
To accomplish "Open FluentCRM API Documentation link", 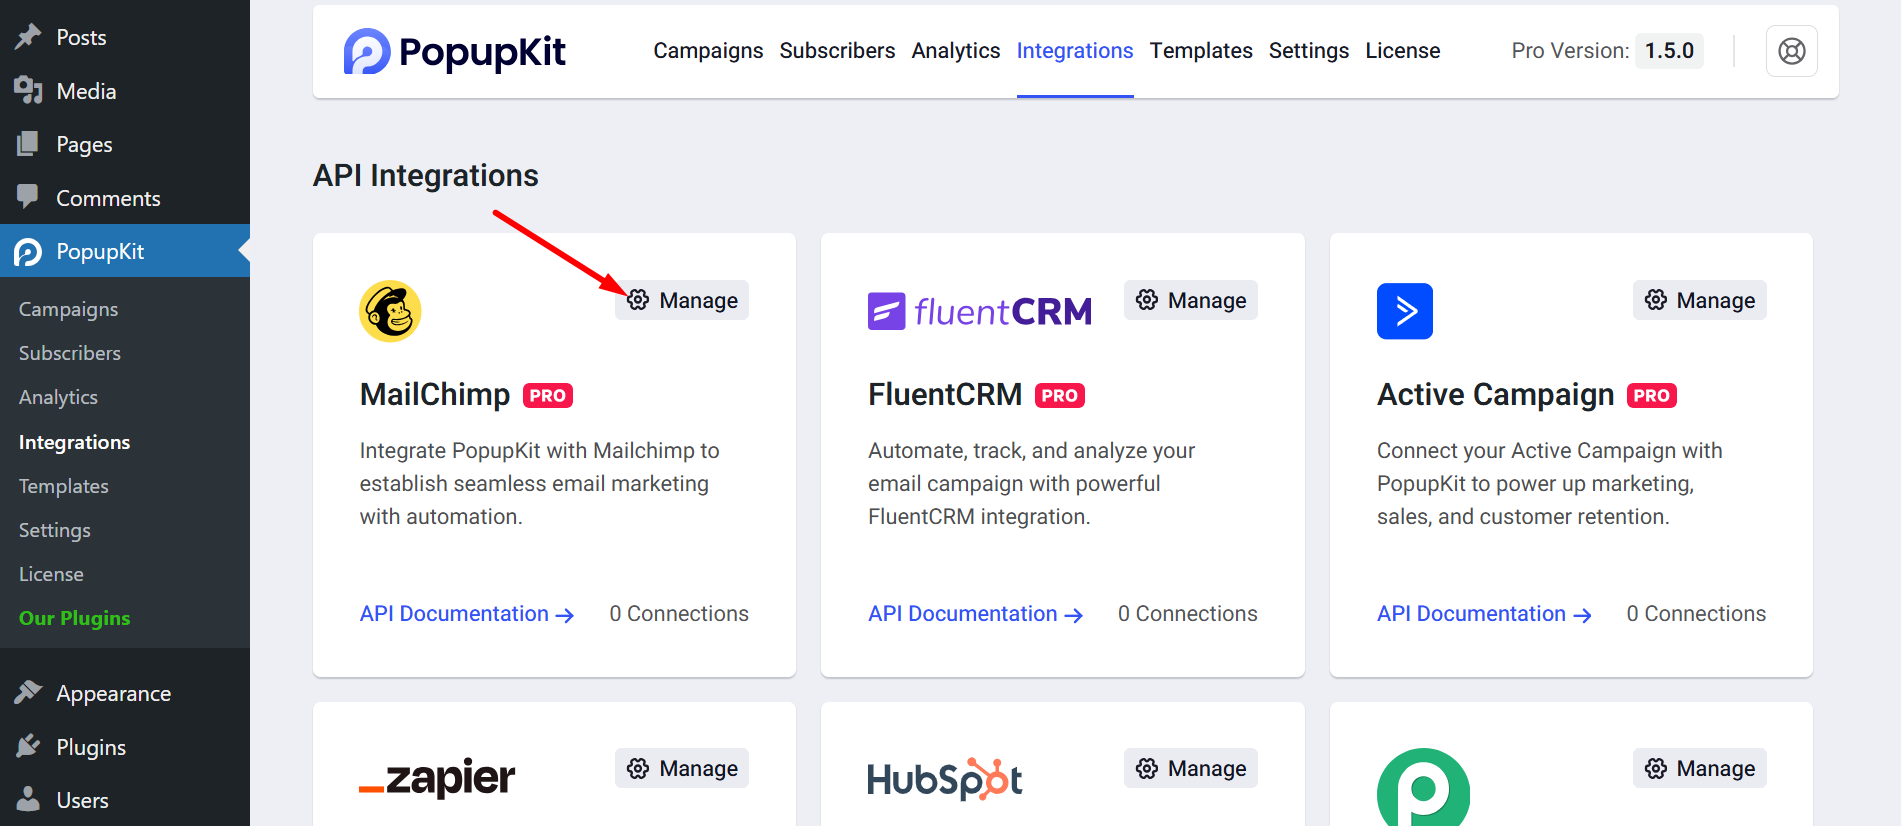I will click(976, 614).
